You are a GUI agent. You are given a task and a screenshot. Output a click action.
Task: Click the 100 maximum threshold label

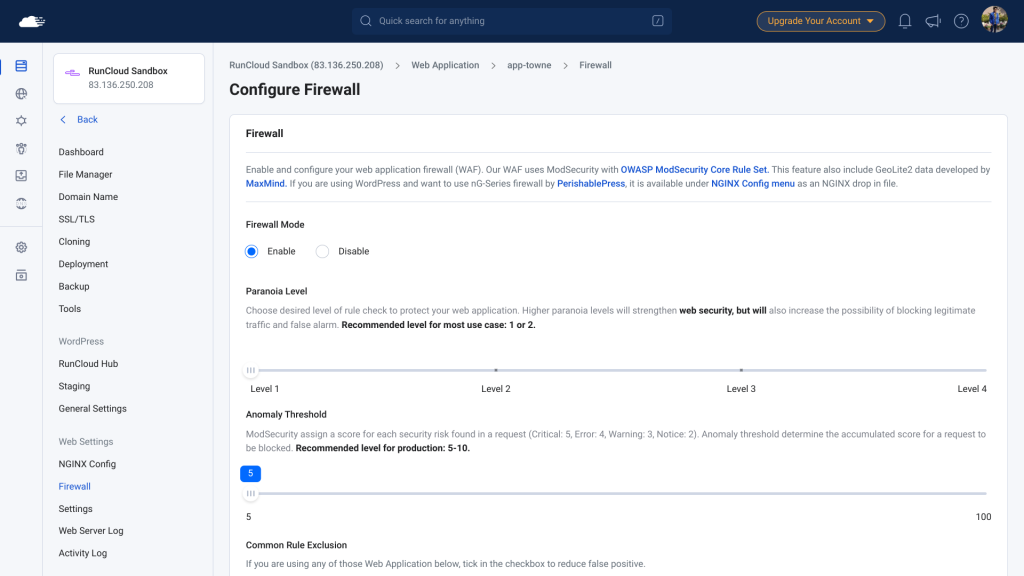pyautogui.click(x=984, y=517)
